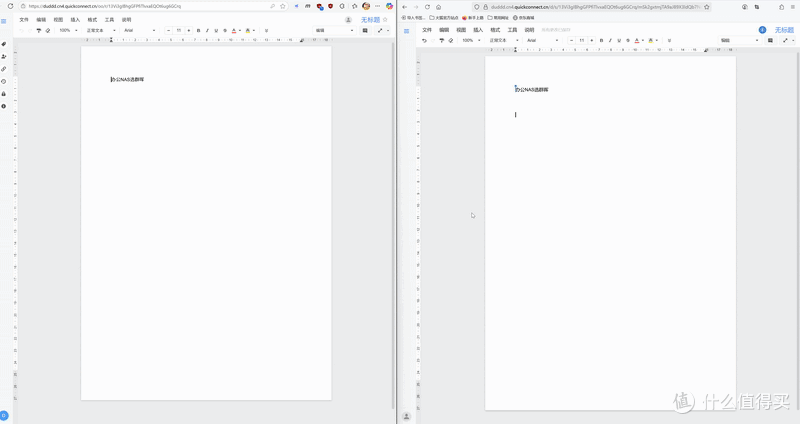Image resolution: width=800 pixels, height=424 pixels.
Task: Go to home page in right browser
Action: (438, 7)
